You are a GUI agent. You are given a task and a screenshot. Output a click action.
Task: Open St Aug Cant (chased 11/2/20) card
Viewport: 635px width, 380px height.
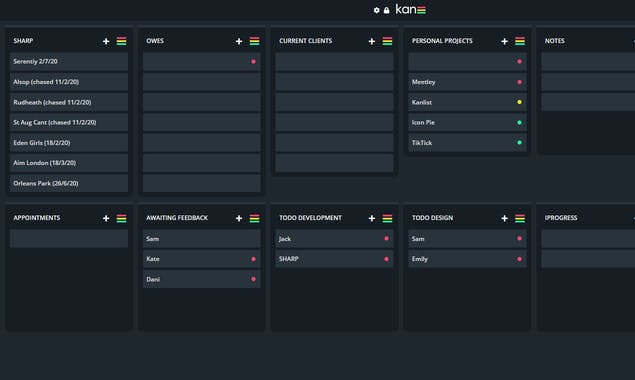[69, 122]
